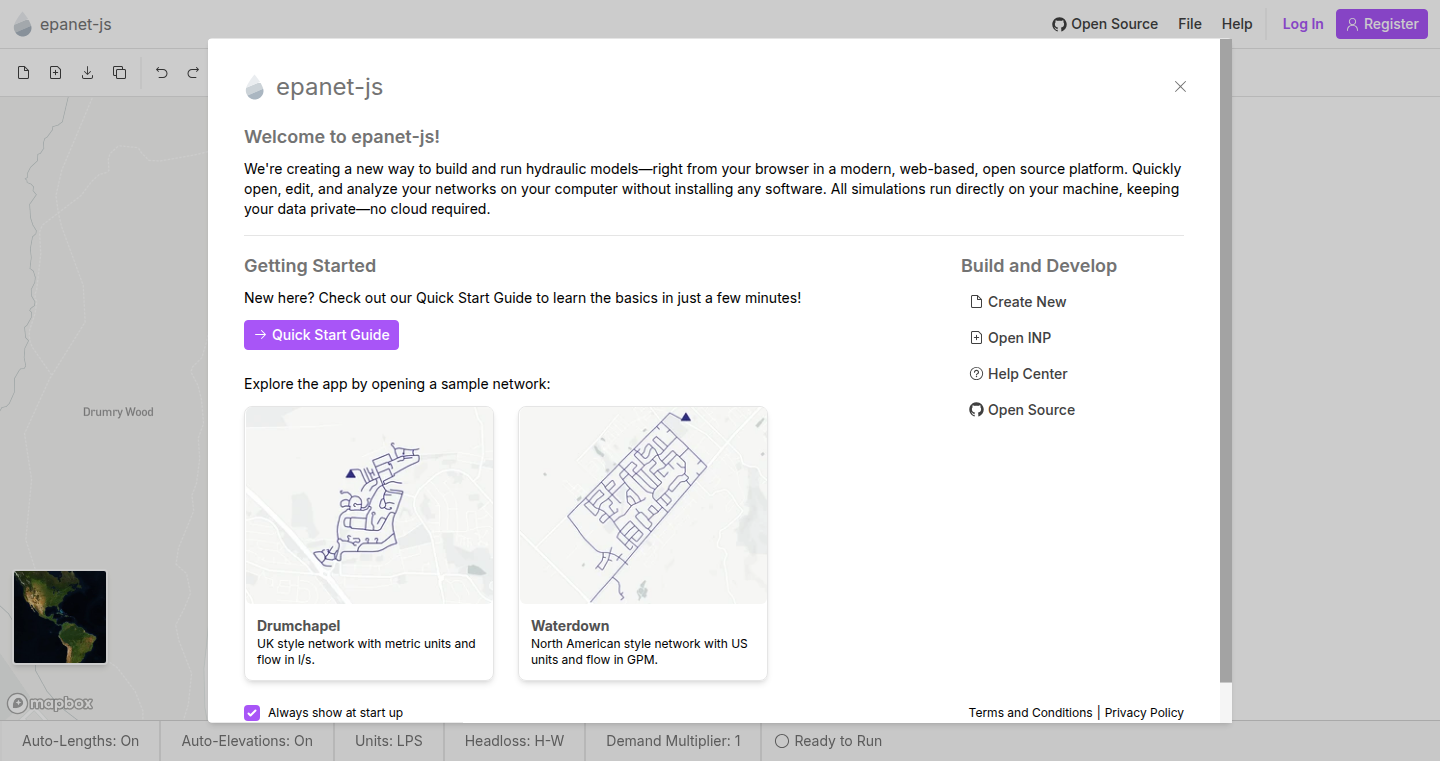1440x761 pixels.
Task: Click the satellite basemap thumbnail
Action: [60, 617]
